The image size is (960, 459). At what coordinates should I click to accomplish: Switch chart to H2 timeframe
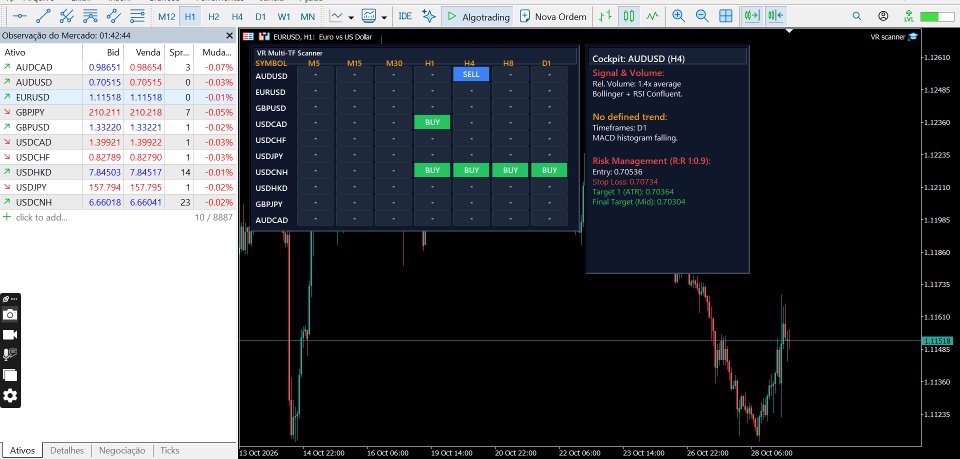tap(213, 17)
